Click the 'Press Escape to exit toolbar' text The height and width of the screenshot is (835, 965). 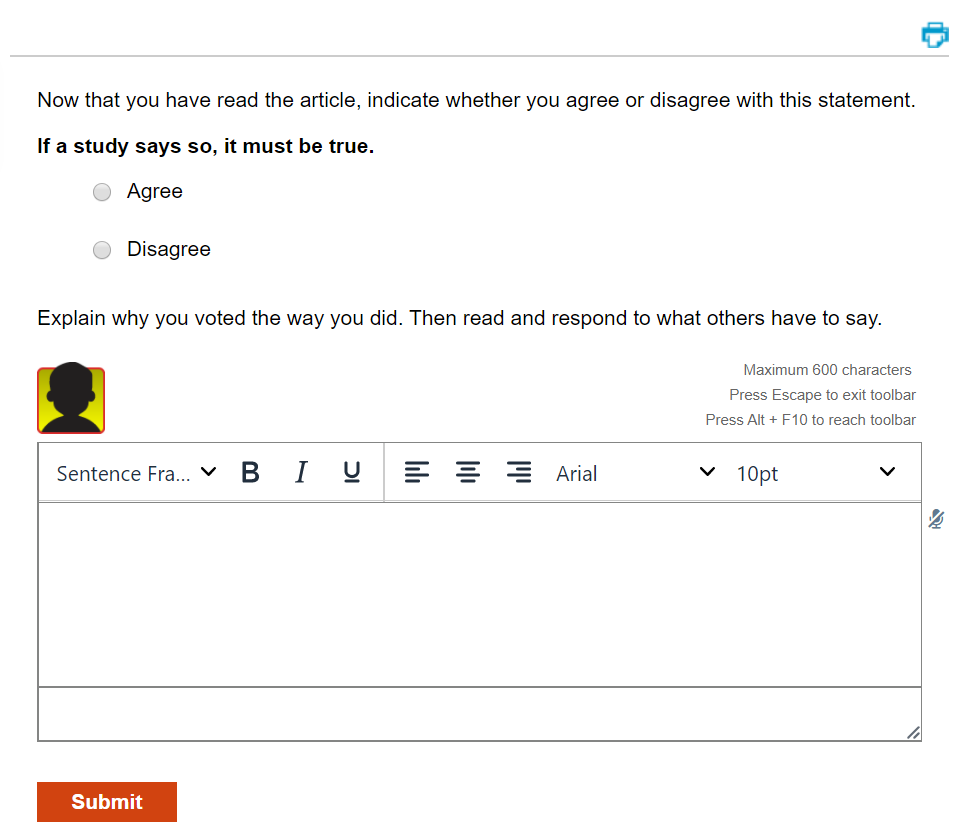pyautogui.click(x=822, y=395)
